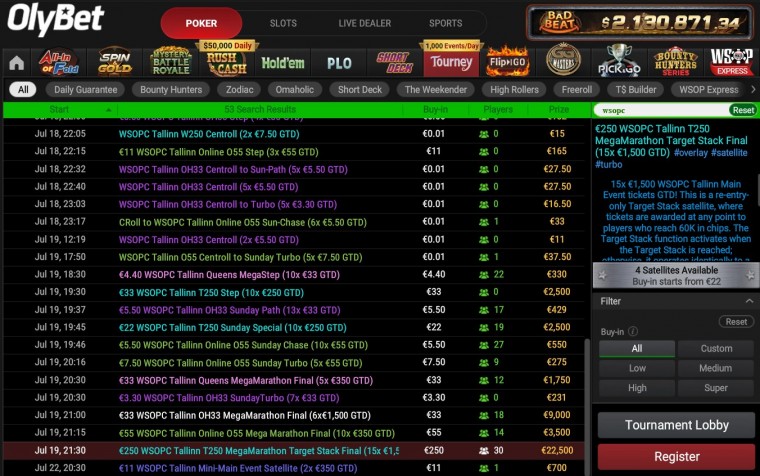760x476 pixels.
Task: Choose the High buy-in option
Action: pyautogui.click(x=637, y=388)
